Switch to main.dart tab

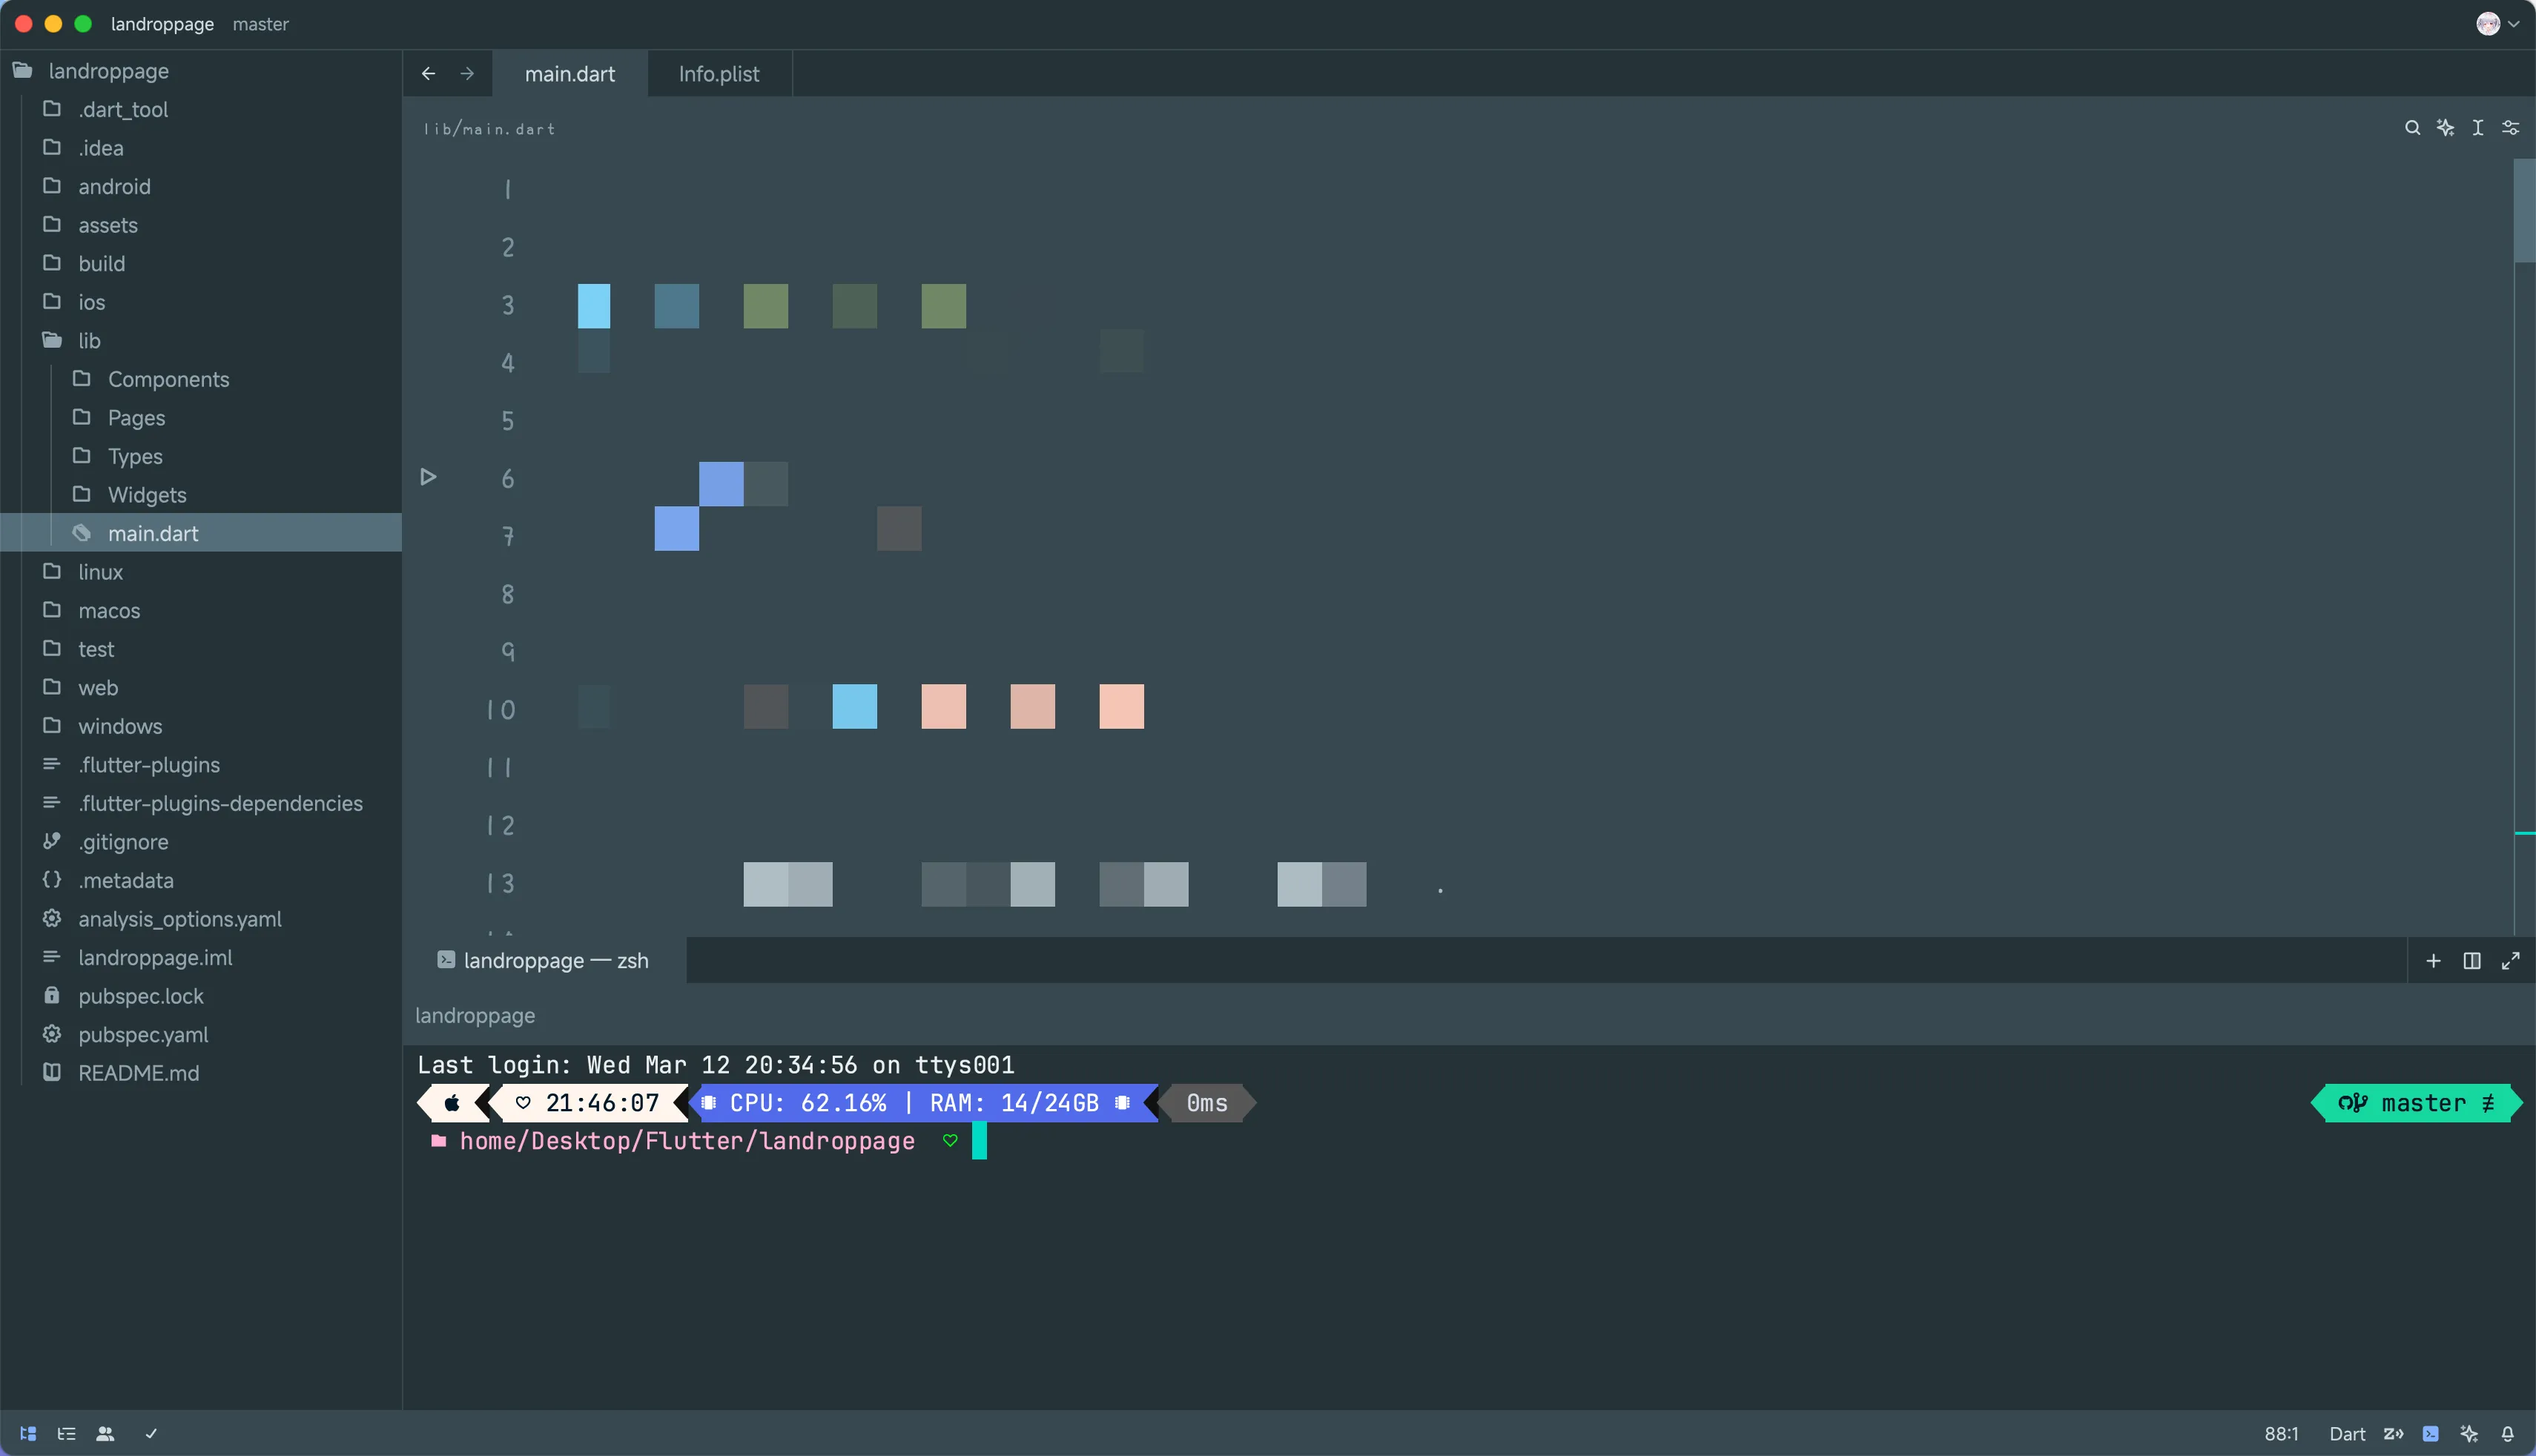pos(570,74)
